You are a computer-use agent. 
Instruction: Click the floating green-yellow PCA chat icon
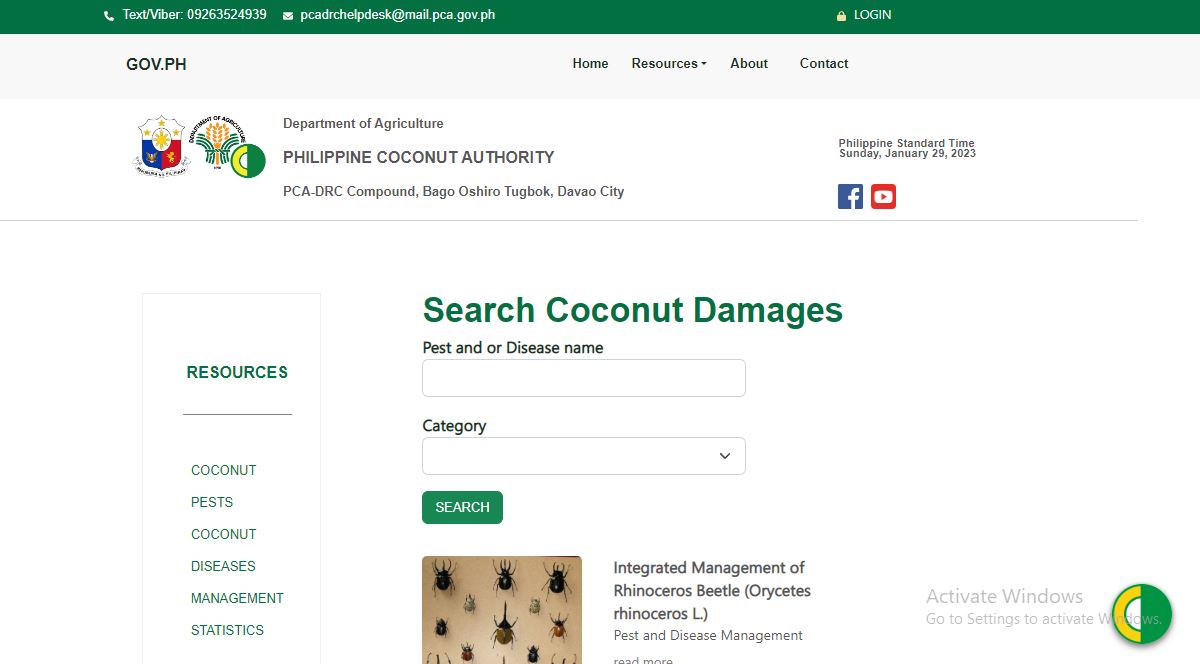pyautogui.click(x=1142, y=614)
